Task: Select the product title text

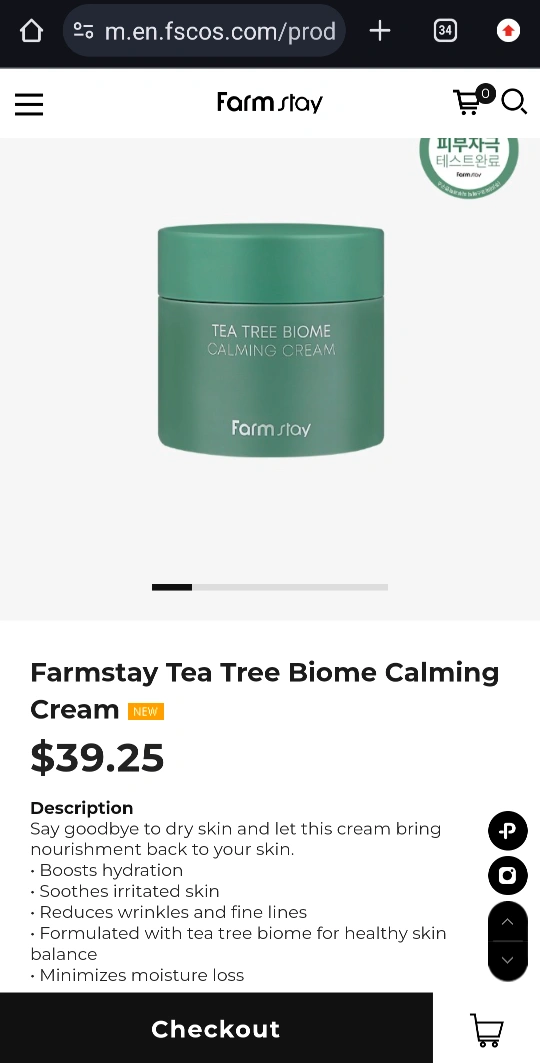Action: [265, 691]
